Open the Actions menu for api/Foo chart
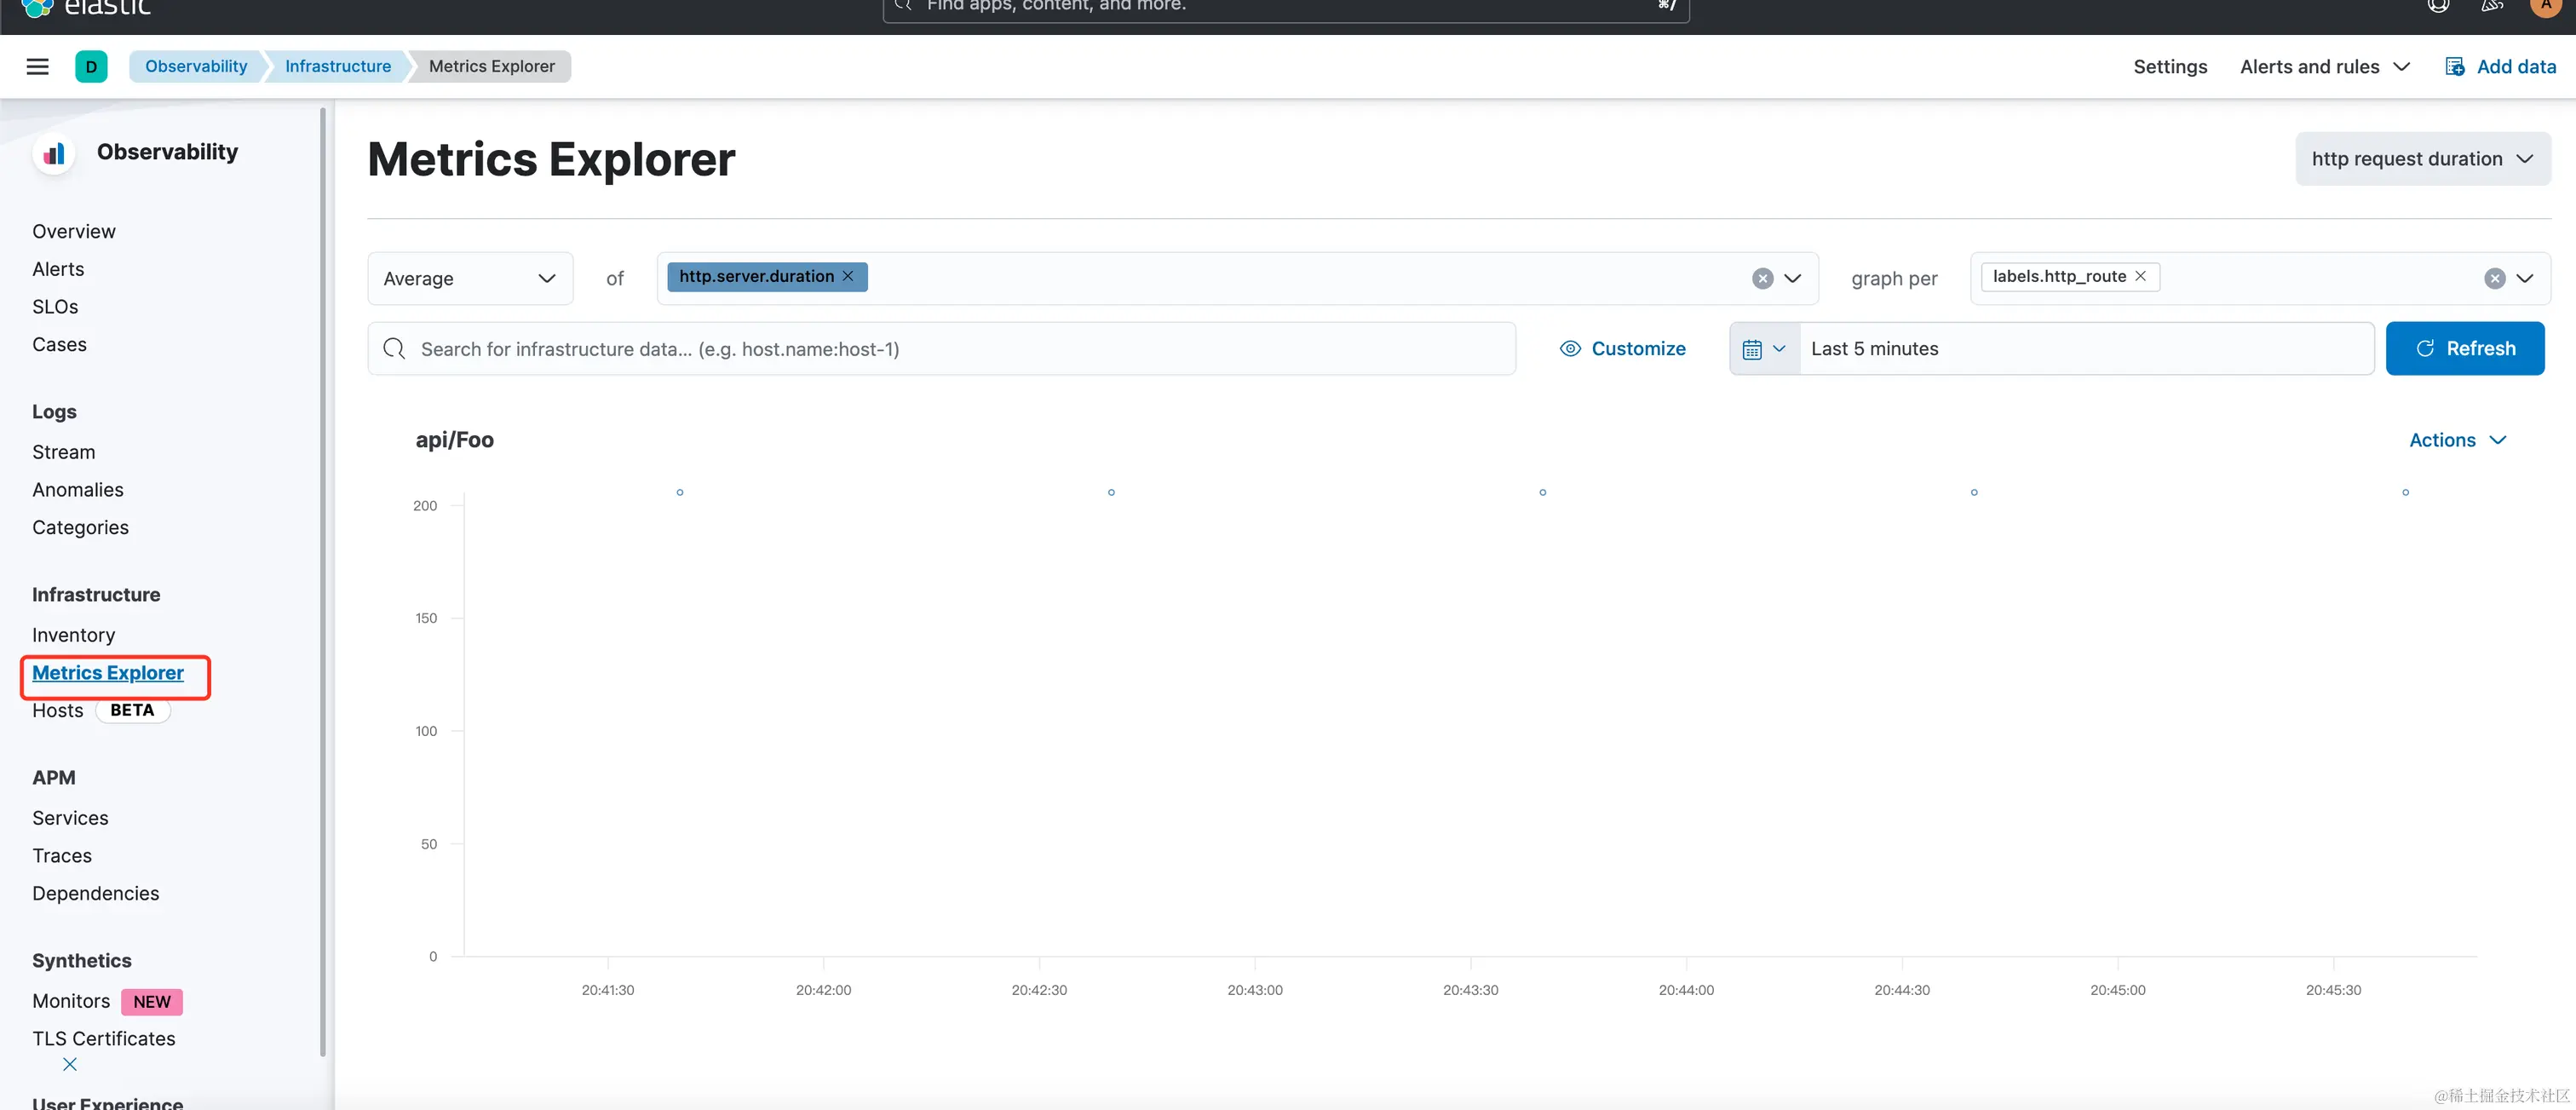The height and width of the screenshot is (1110, 2576). (x=2457, y=440)
